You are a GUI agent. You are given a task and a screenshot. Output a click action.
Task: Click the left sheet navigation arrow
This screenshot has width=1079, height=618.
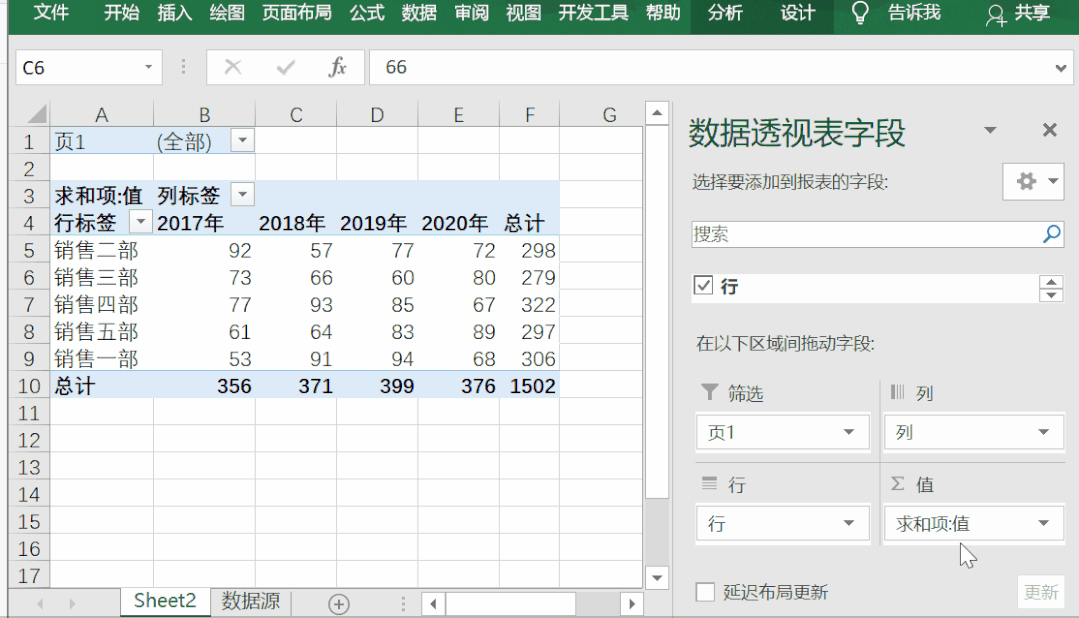pos(40,604)
